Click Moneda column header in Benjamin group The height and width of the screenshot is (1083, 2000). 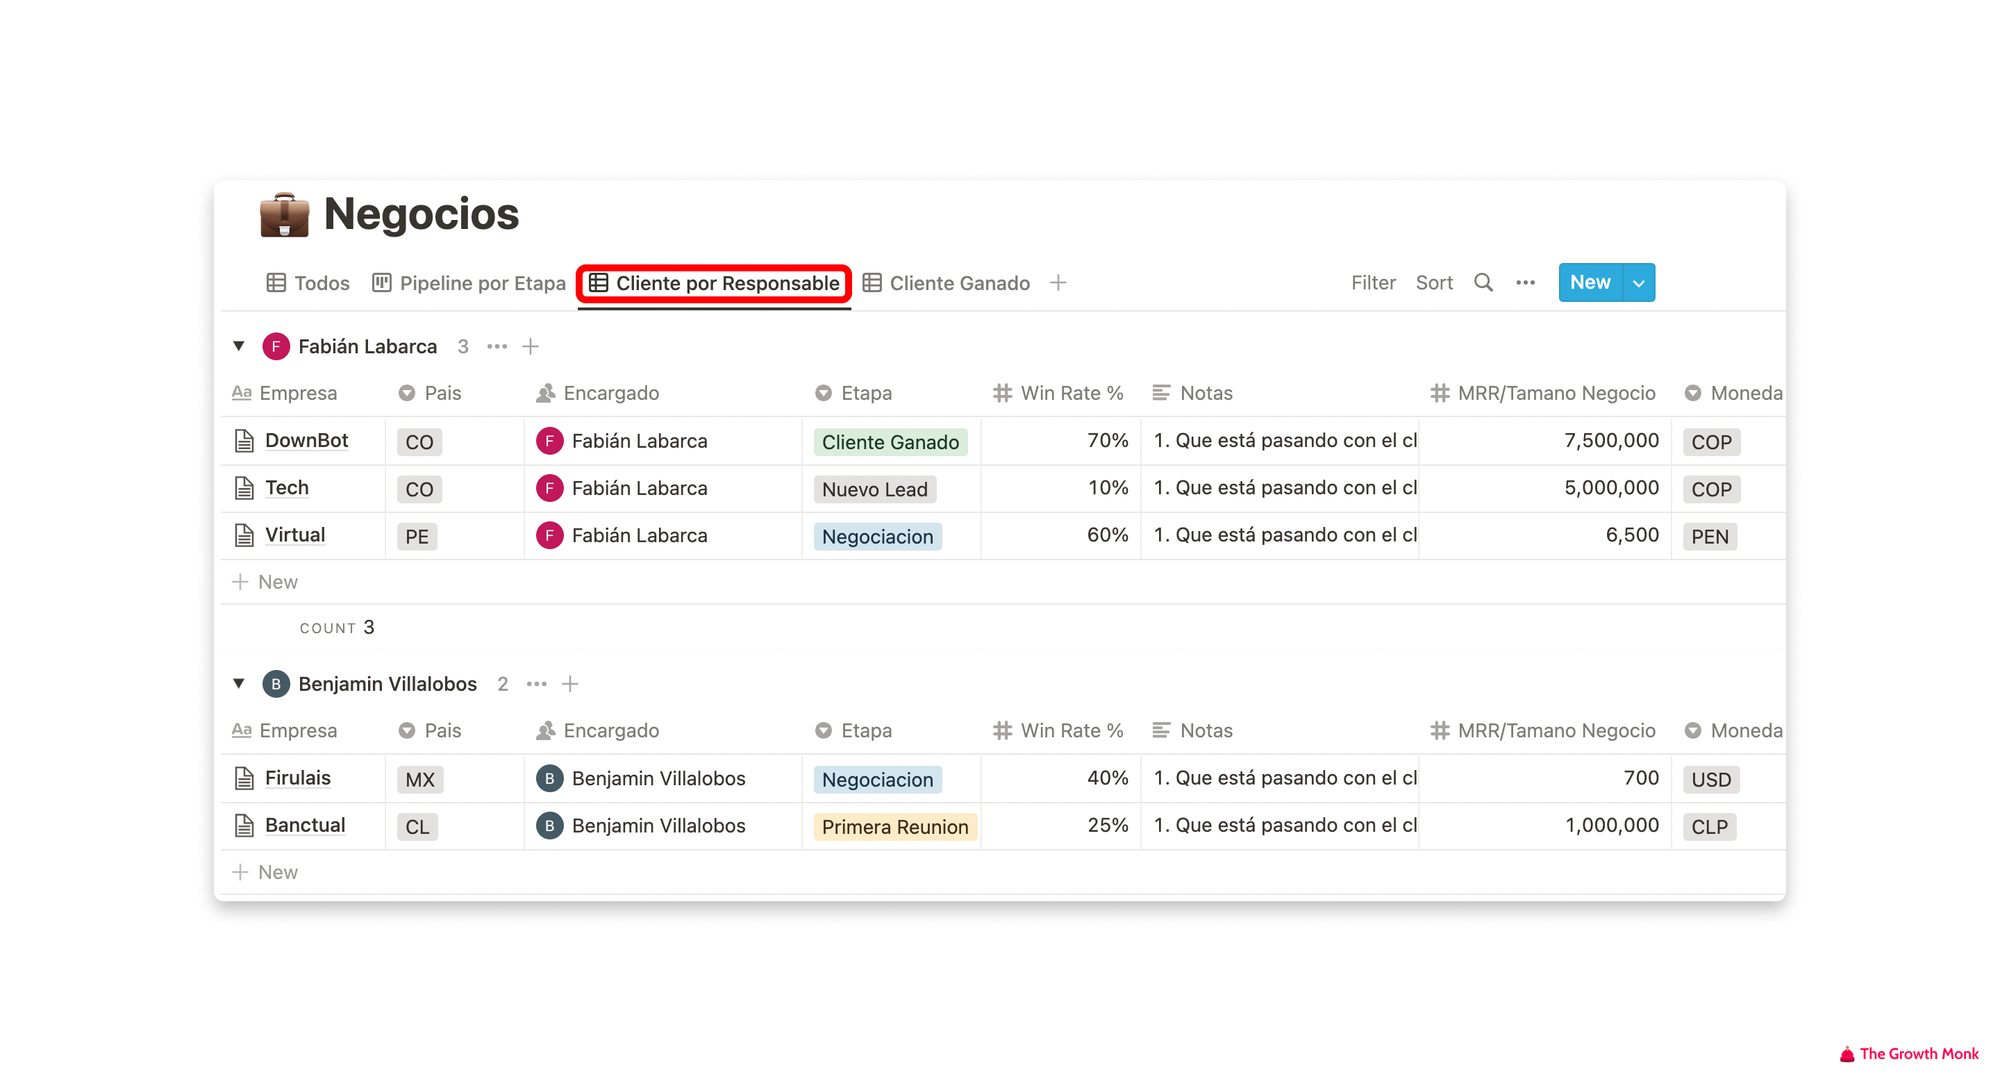pyautogui.click(x=1733, y=731)
